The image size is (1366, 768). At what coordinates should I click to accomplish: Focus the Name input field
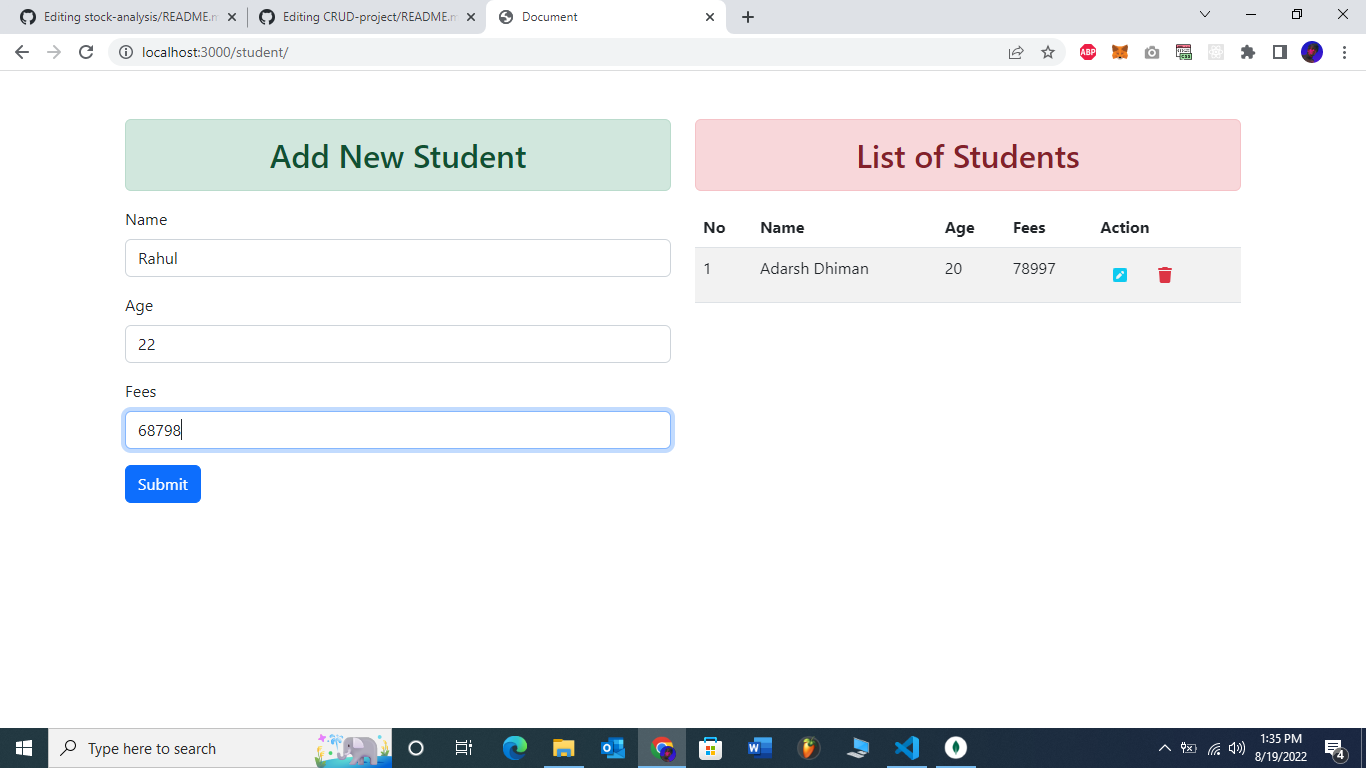[x=398, y=258]
